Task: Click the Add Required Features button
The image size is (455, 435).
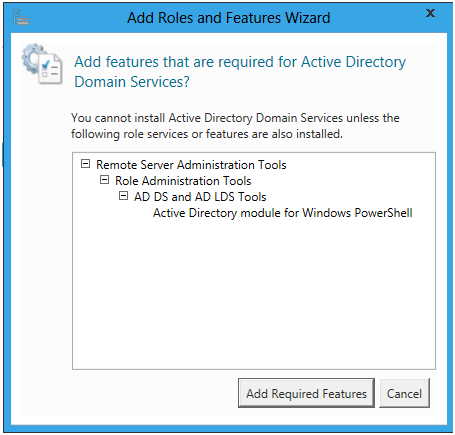Action: (306, 393)
